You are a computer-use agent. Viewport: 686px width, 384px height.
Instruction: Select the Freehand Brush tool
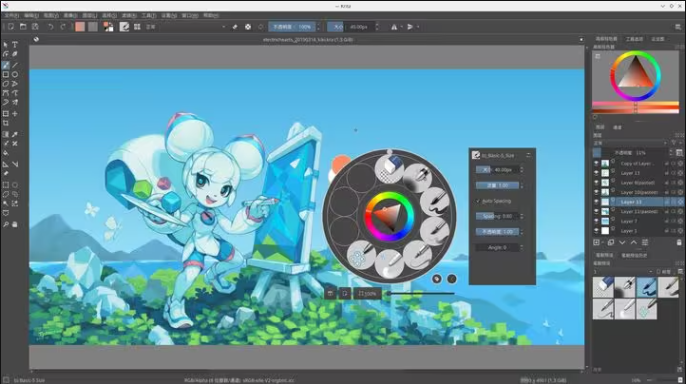click(x=6, y=65)
